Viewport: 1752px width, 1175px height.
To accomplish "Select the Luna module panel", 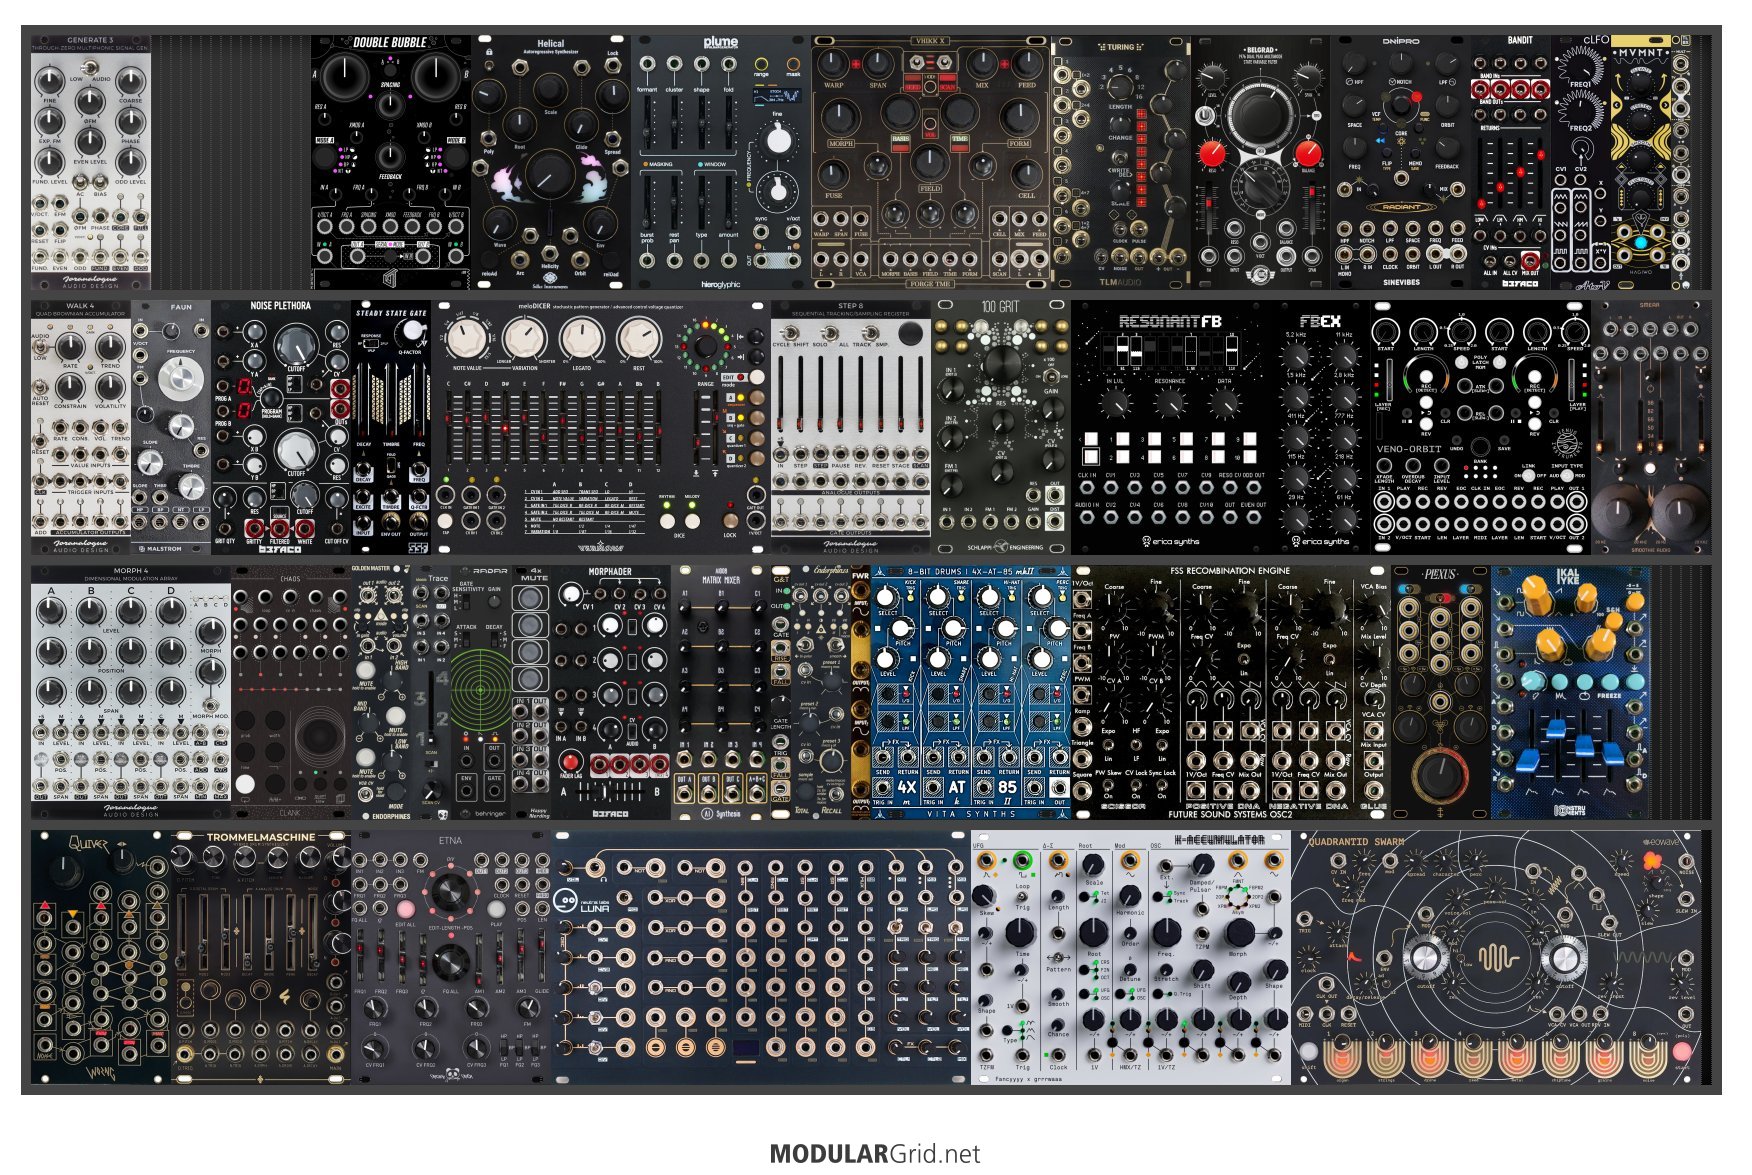I will tap(761, 957).
